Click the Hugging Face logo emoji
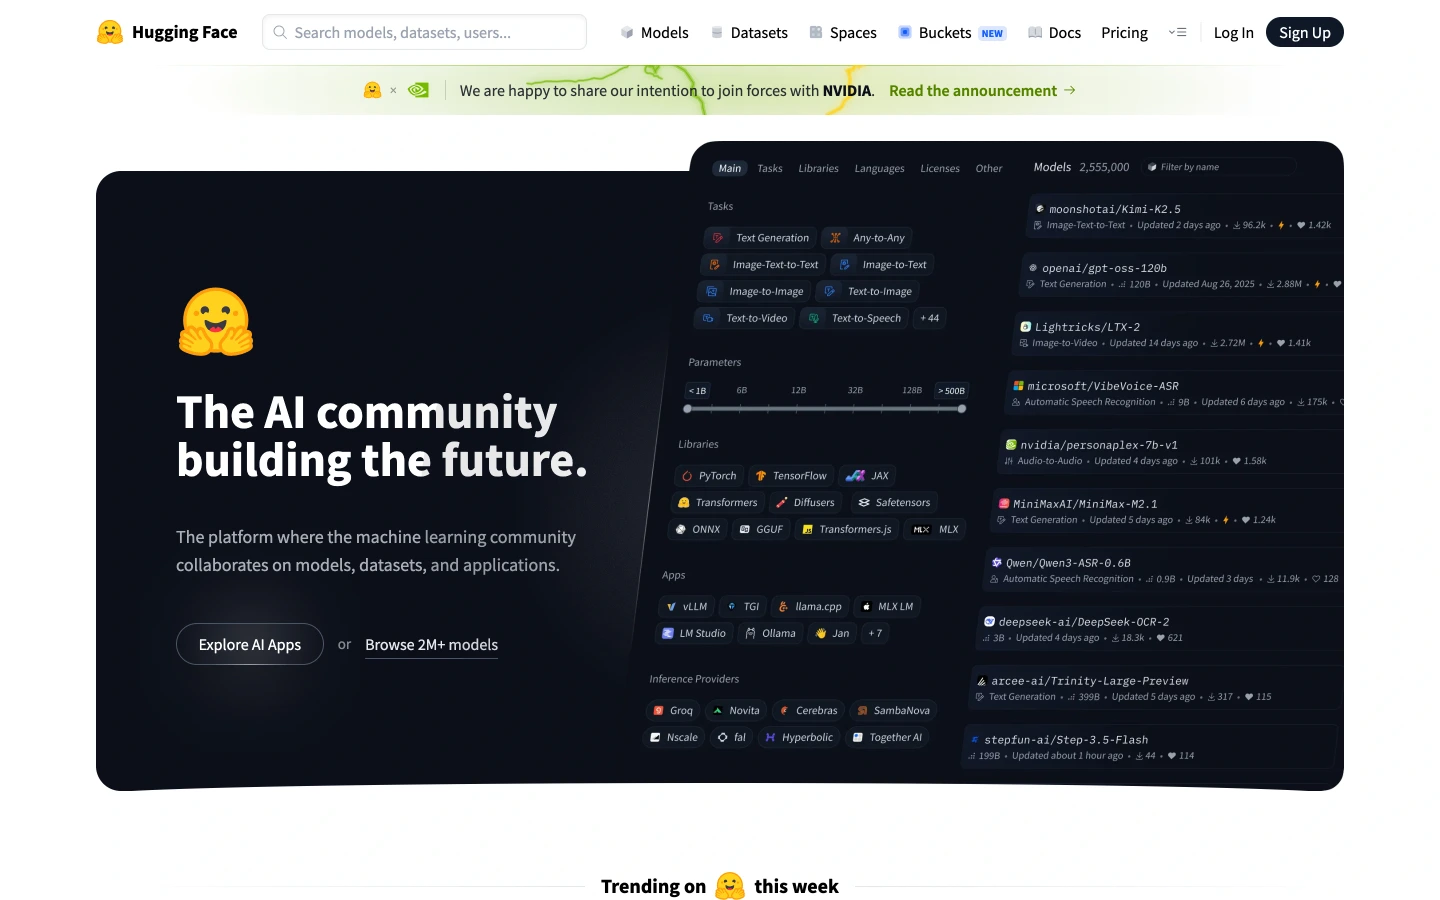Image resolution: width=1440 pixels, height=900 pixels. click(110, 32)
